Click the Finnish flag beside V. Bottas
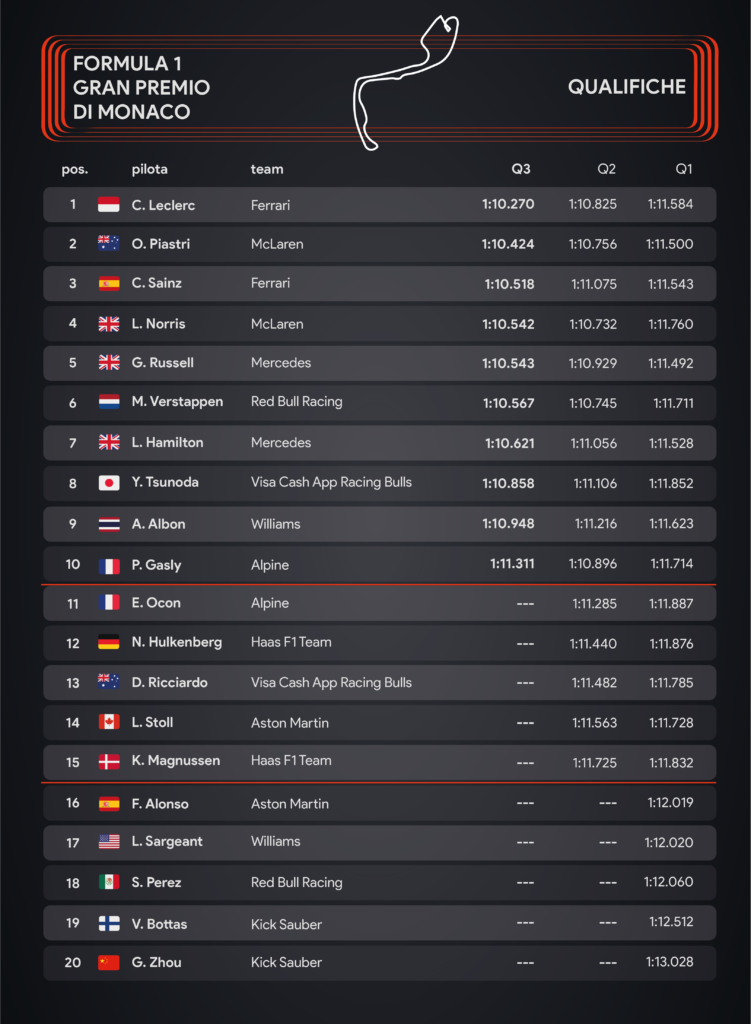 tap(109, 924)
